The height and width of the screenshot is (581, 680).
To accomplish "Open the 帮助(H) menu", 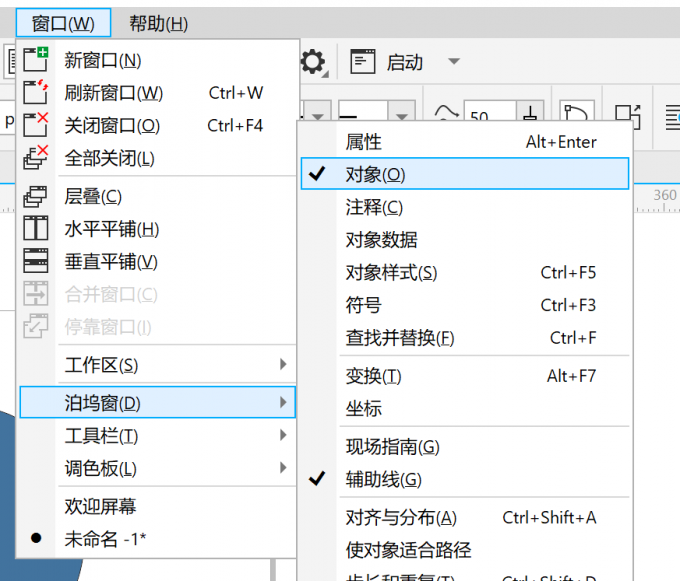I will [159, 23].
